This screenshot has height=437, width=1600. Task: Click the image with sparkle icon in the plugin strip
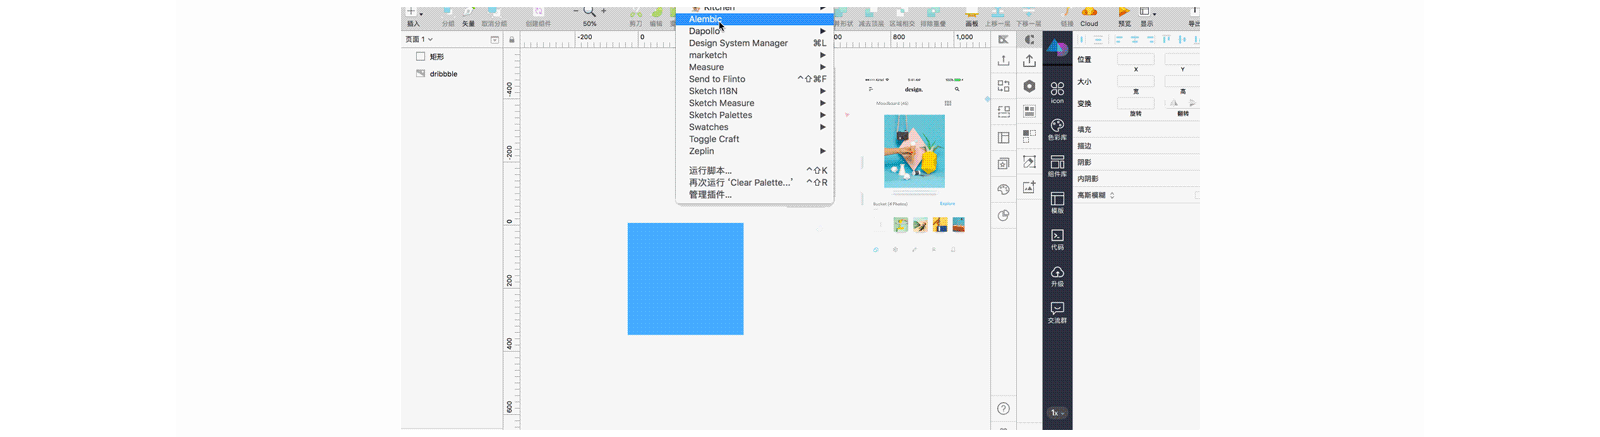point(1029,187)
